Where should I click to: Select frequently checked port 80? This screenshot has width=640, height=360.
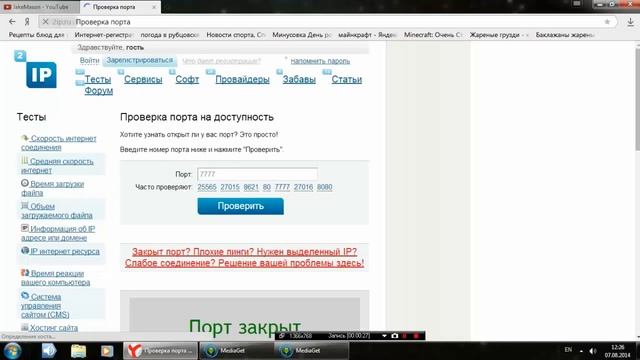(267, 187)
